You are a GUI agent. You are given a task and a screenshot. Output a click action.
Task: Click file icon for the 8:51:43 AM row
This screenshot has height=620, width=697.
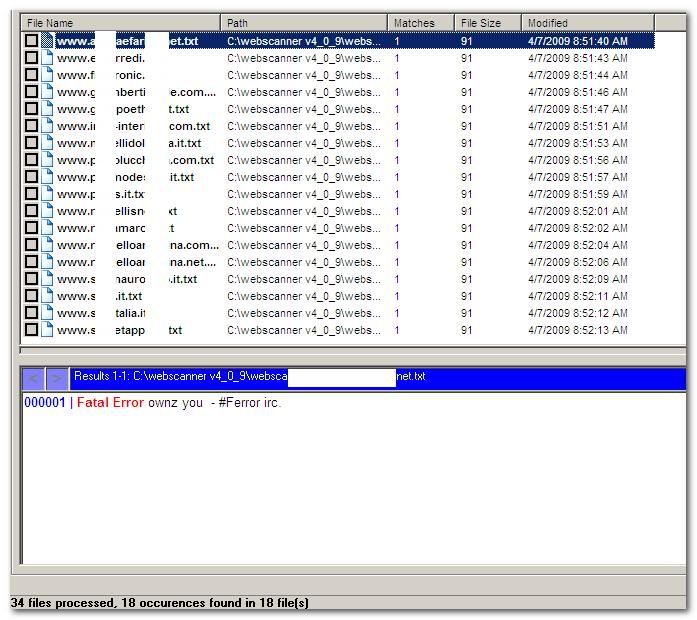tap(47, 58)
